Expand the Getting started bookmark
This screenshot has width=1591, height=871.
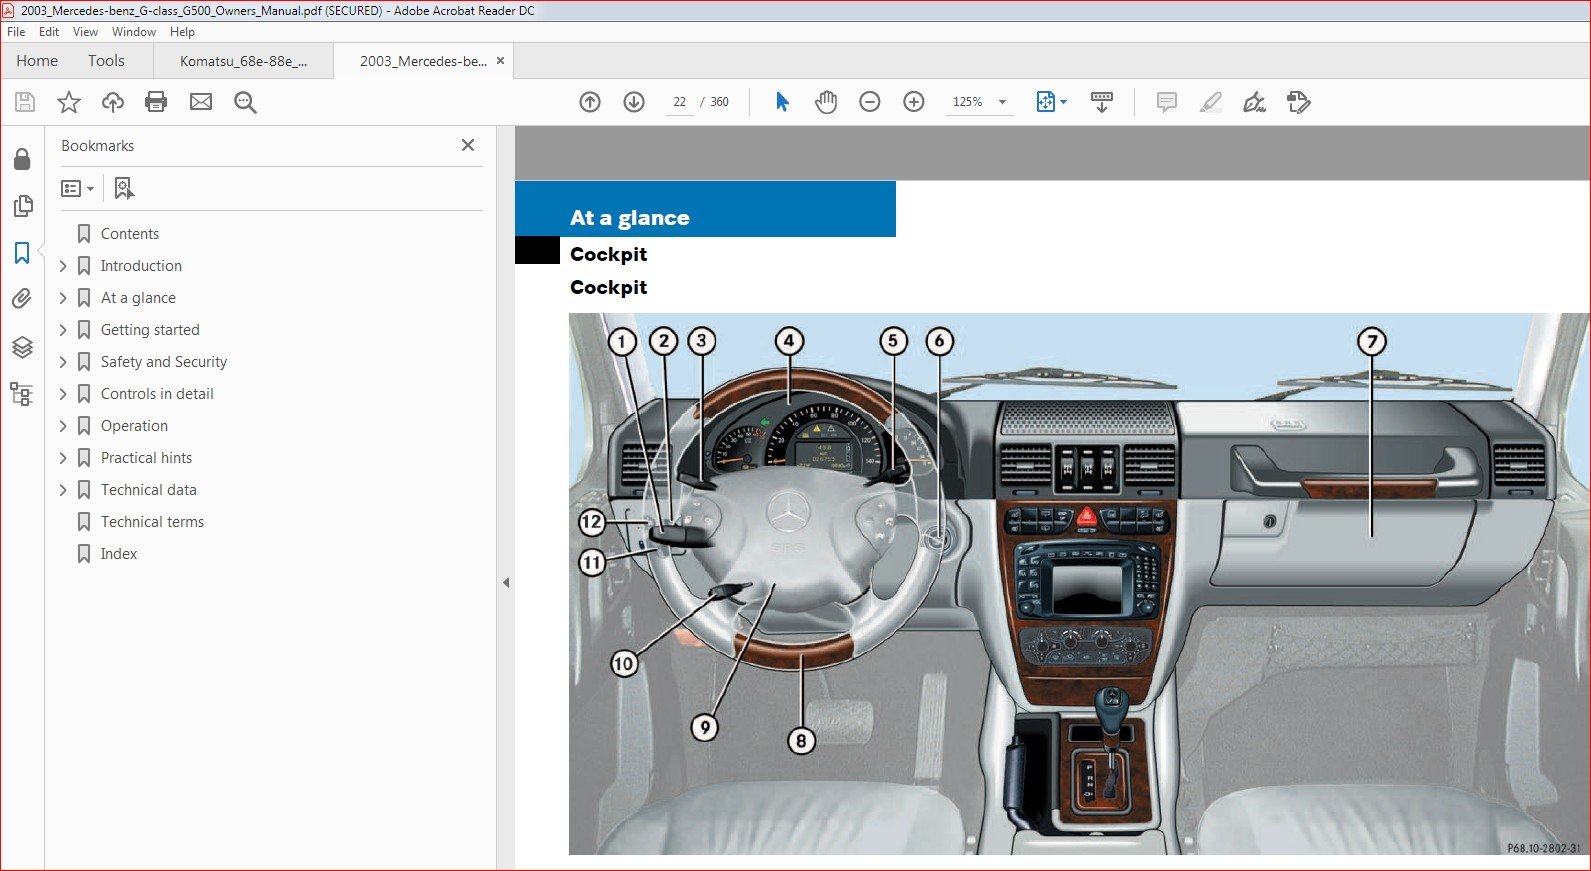63,330
